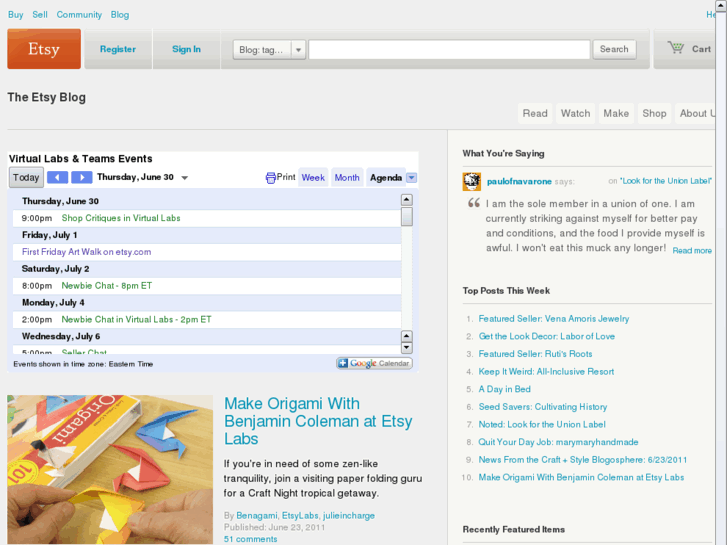Select the Agenda calendar view

386,178
